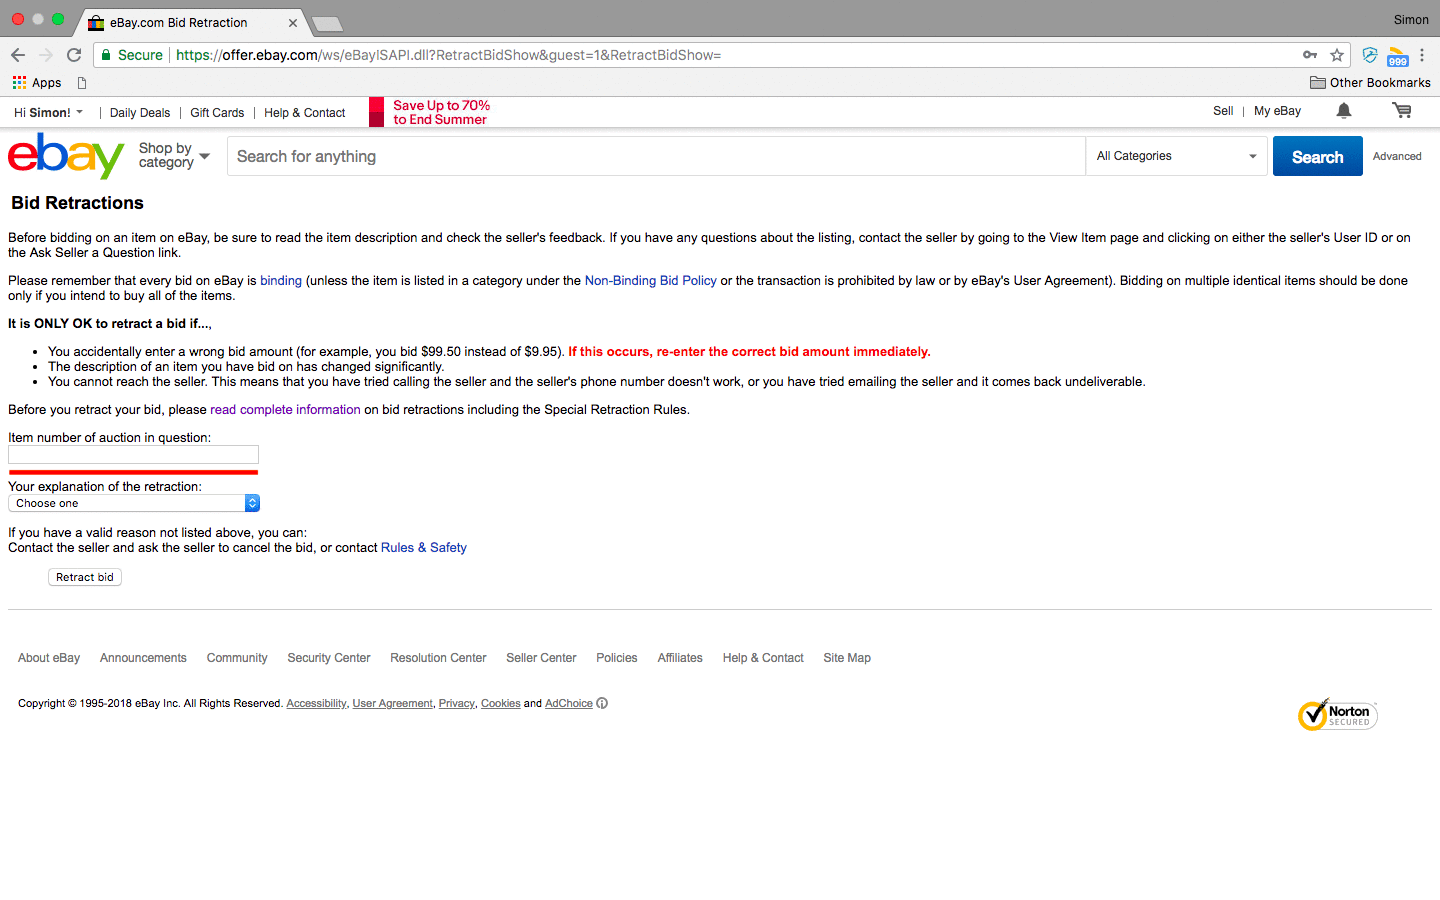The height and width of the screenshot is (900, 1440).
Task: Open Announcements footer link
Action: click(x=143, y=658)
